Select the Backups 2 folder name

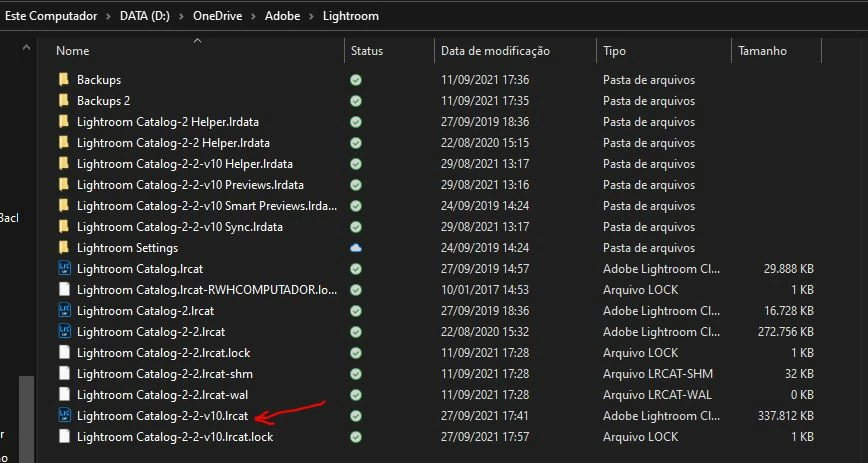[104, 101]
